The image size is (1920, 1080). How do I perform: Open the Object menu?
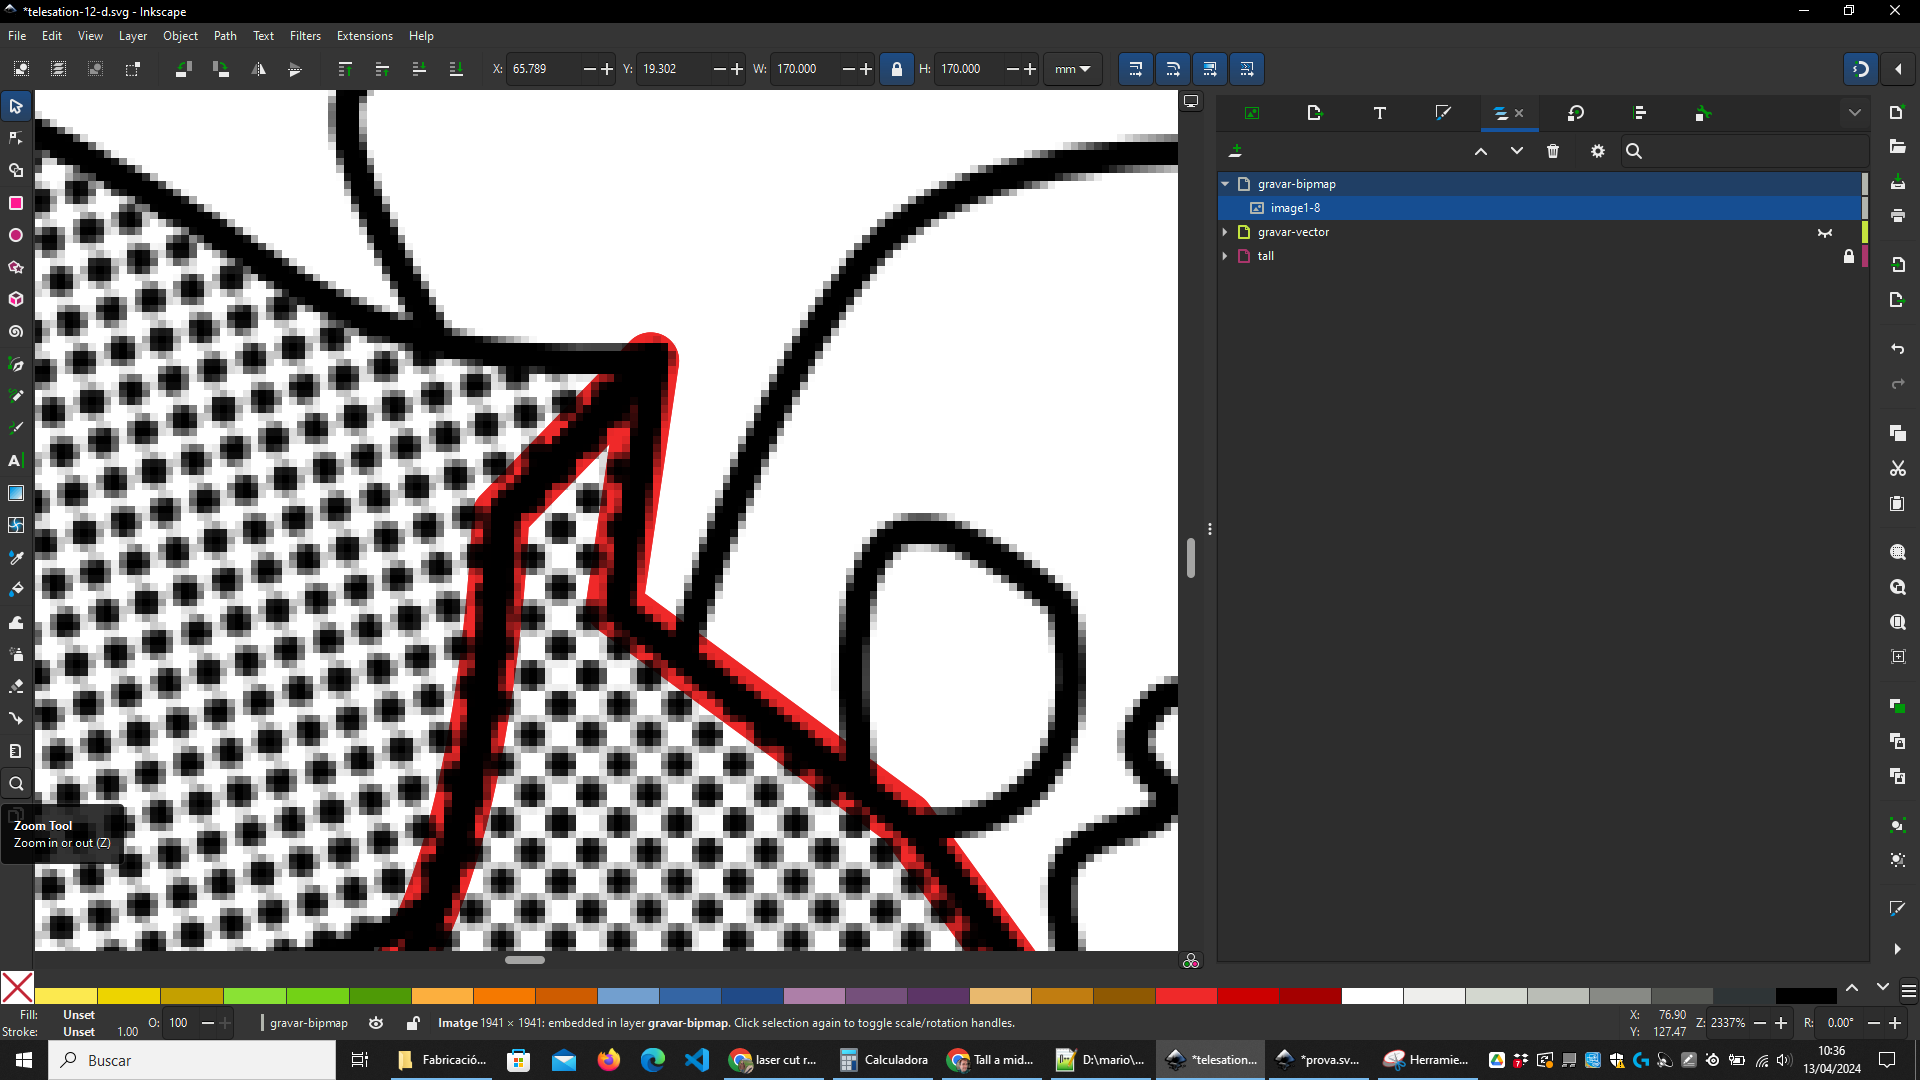[x=181, y=36]
